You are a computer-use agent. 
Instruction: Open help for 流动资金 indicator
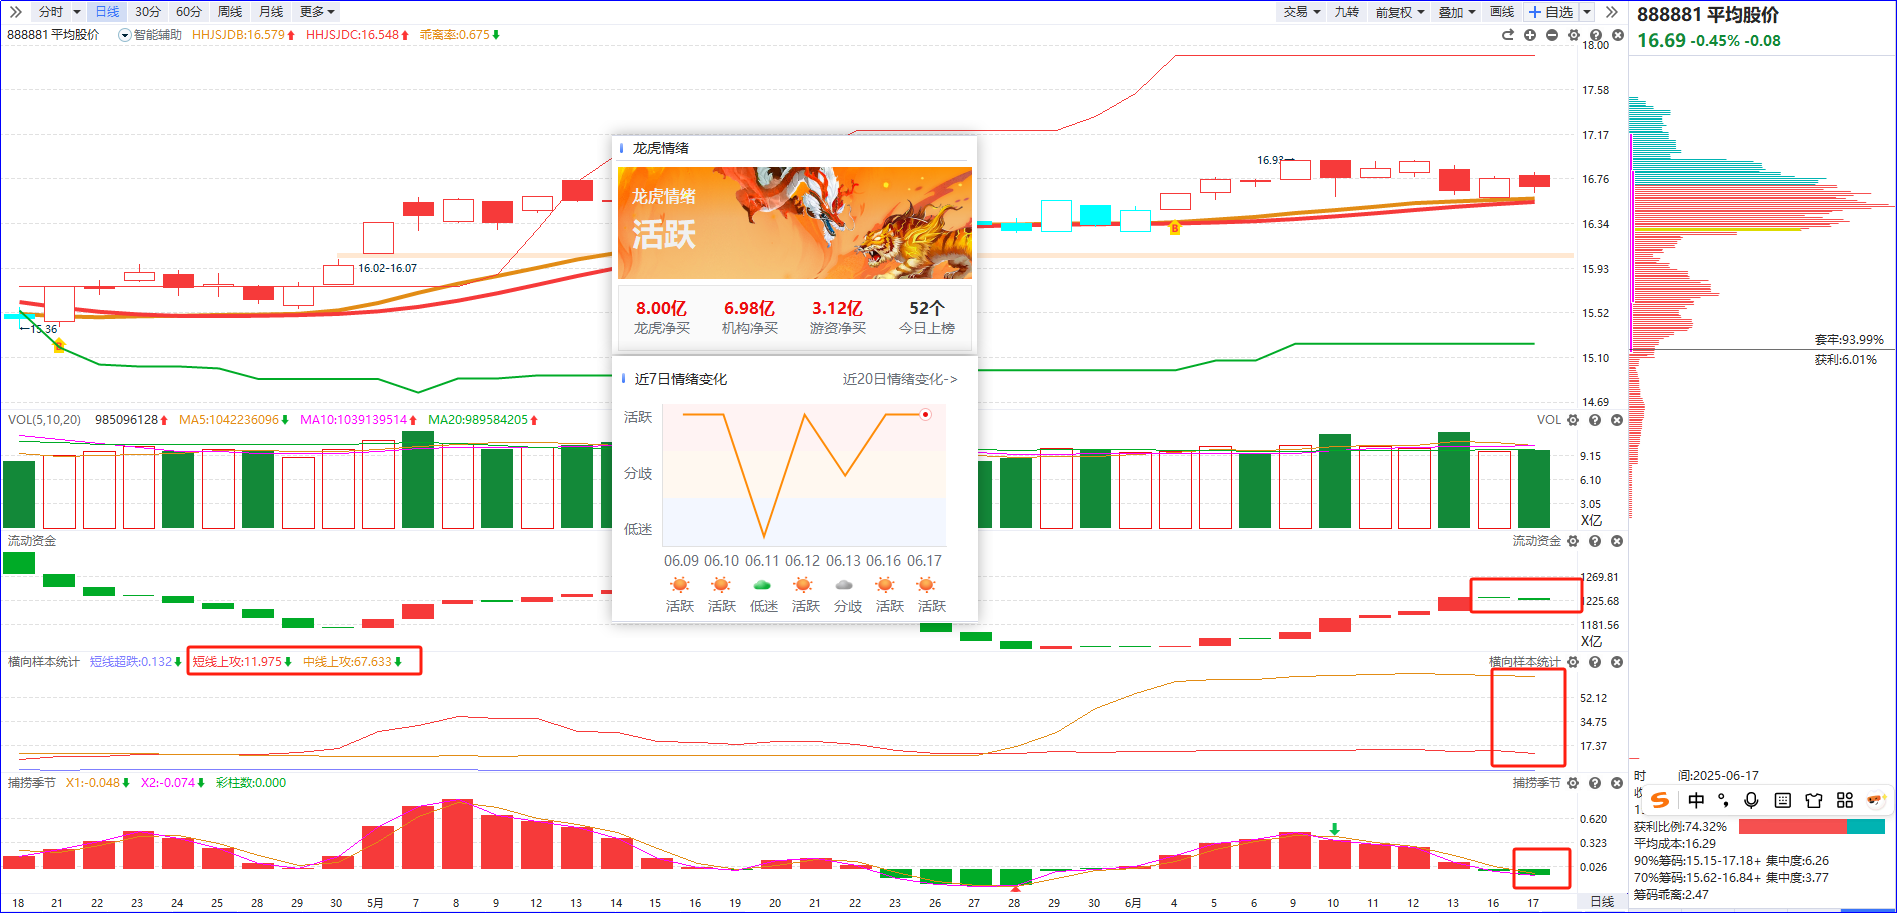1595,541
